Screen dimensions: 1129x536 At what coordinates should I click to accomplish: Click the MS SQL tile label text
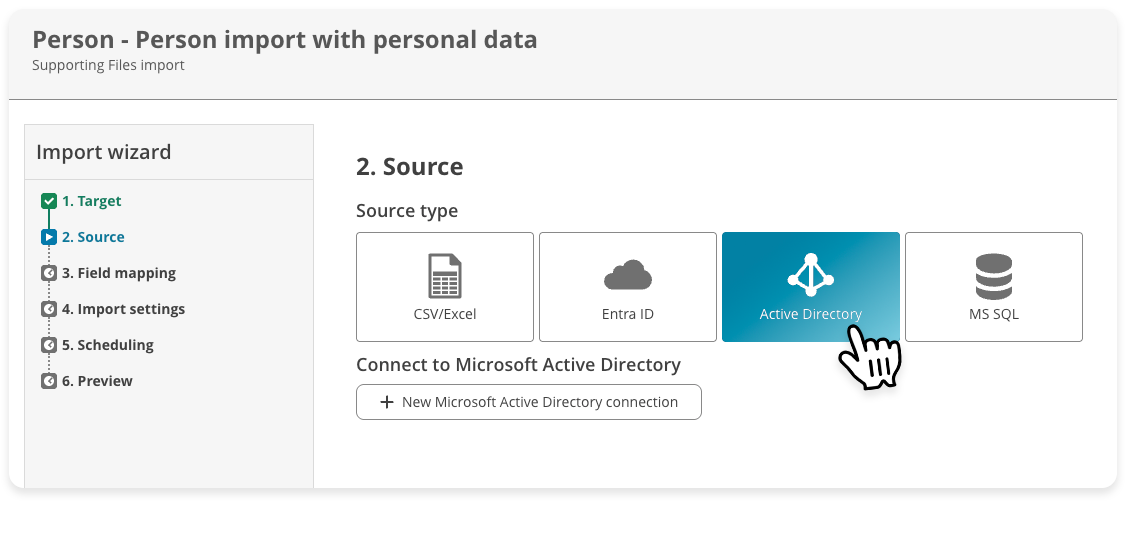[x=993, y=314]
